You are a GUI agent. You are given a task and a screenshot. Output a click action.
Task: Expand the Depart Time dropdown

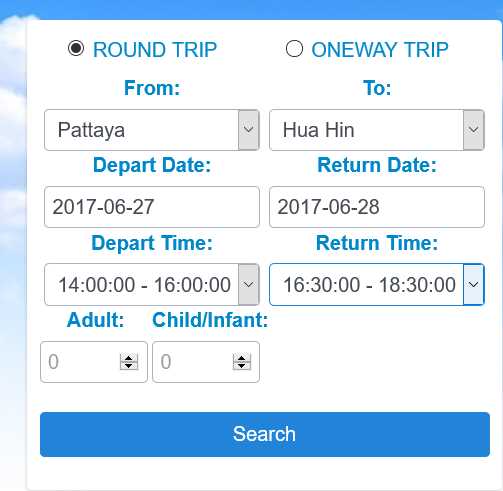tap(152, 285)
